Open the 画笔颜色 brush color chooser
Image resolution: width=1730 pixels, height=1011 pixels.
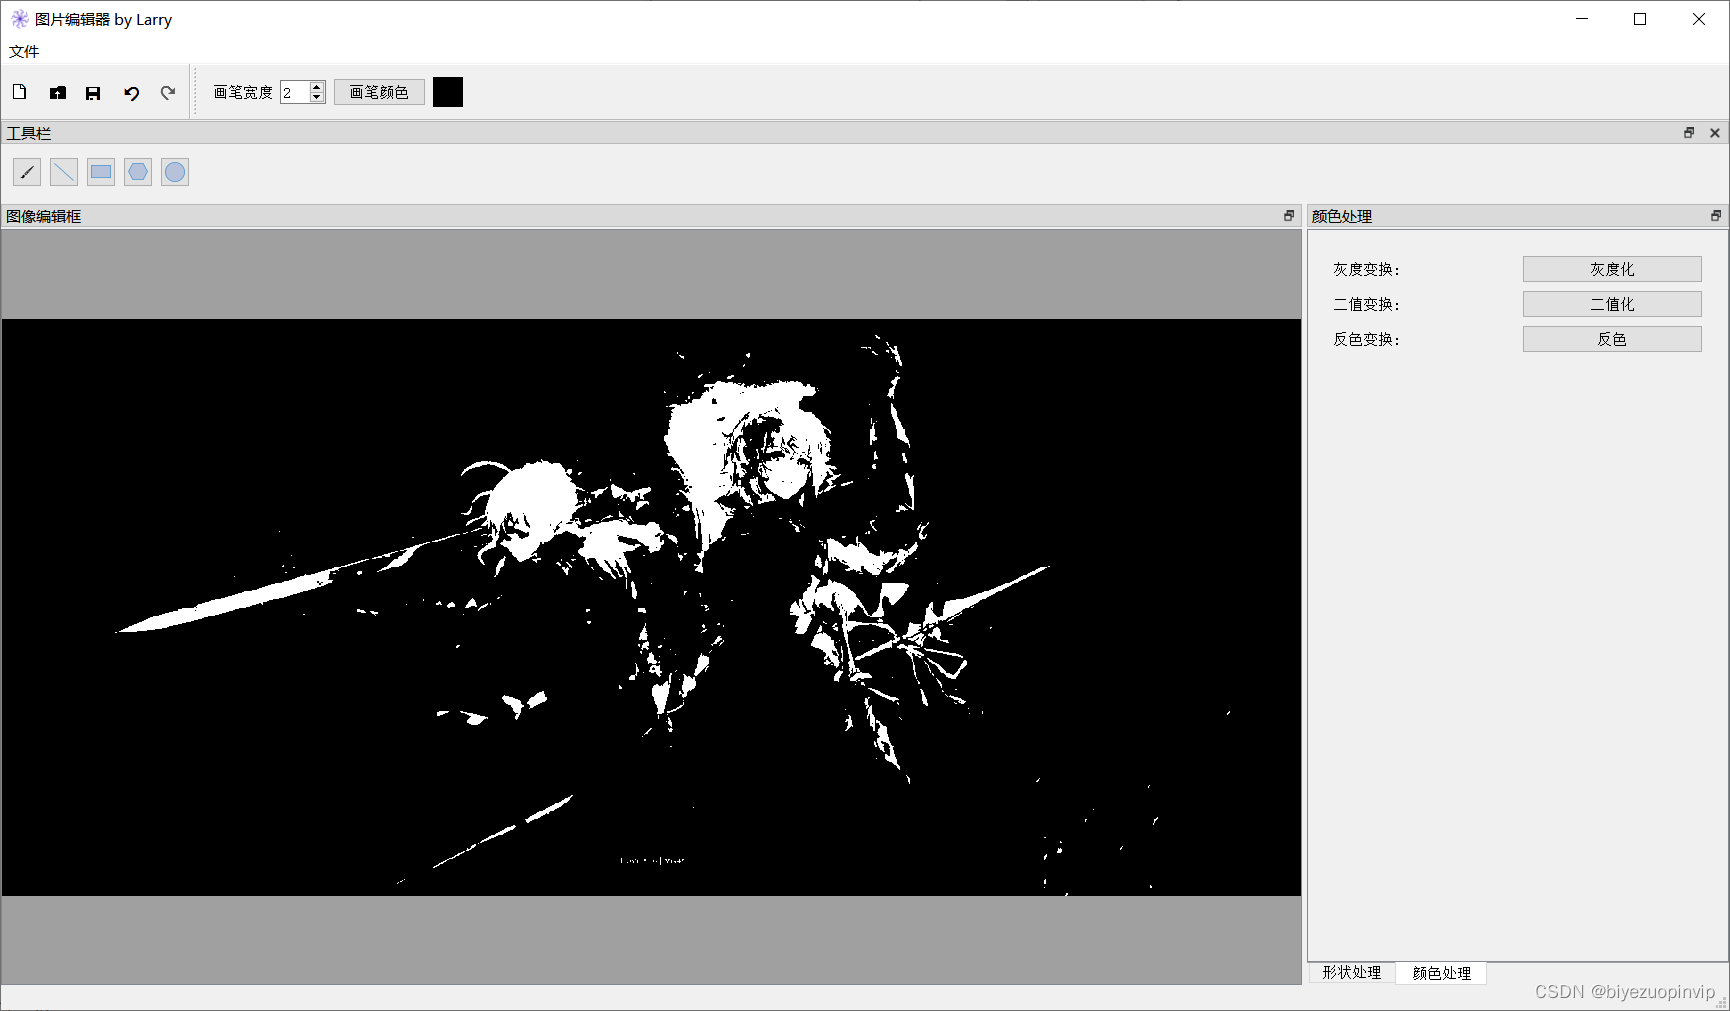(x=379, y=92)
